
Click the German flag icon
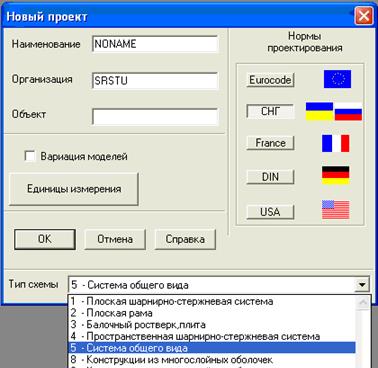pyautogui.click(x=336, y=175)
